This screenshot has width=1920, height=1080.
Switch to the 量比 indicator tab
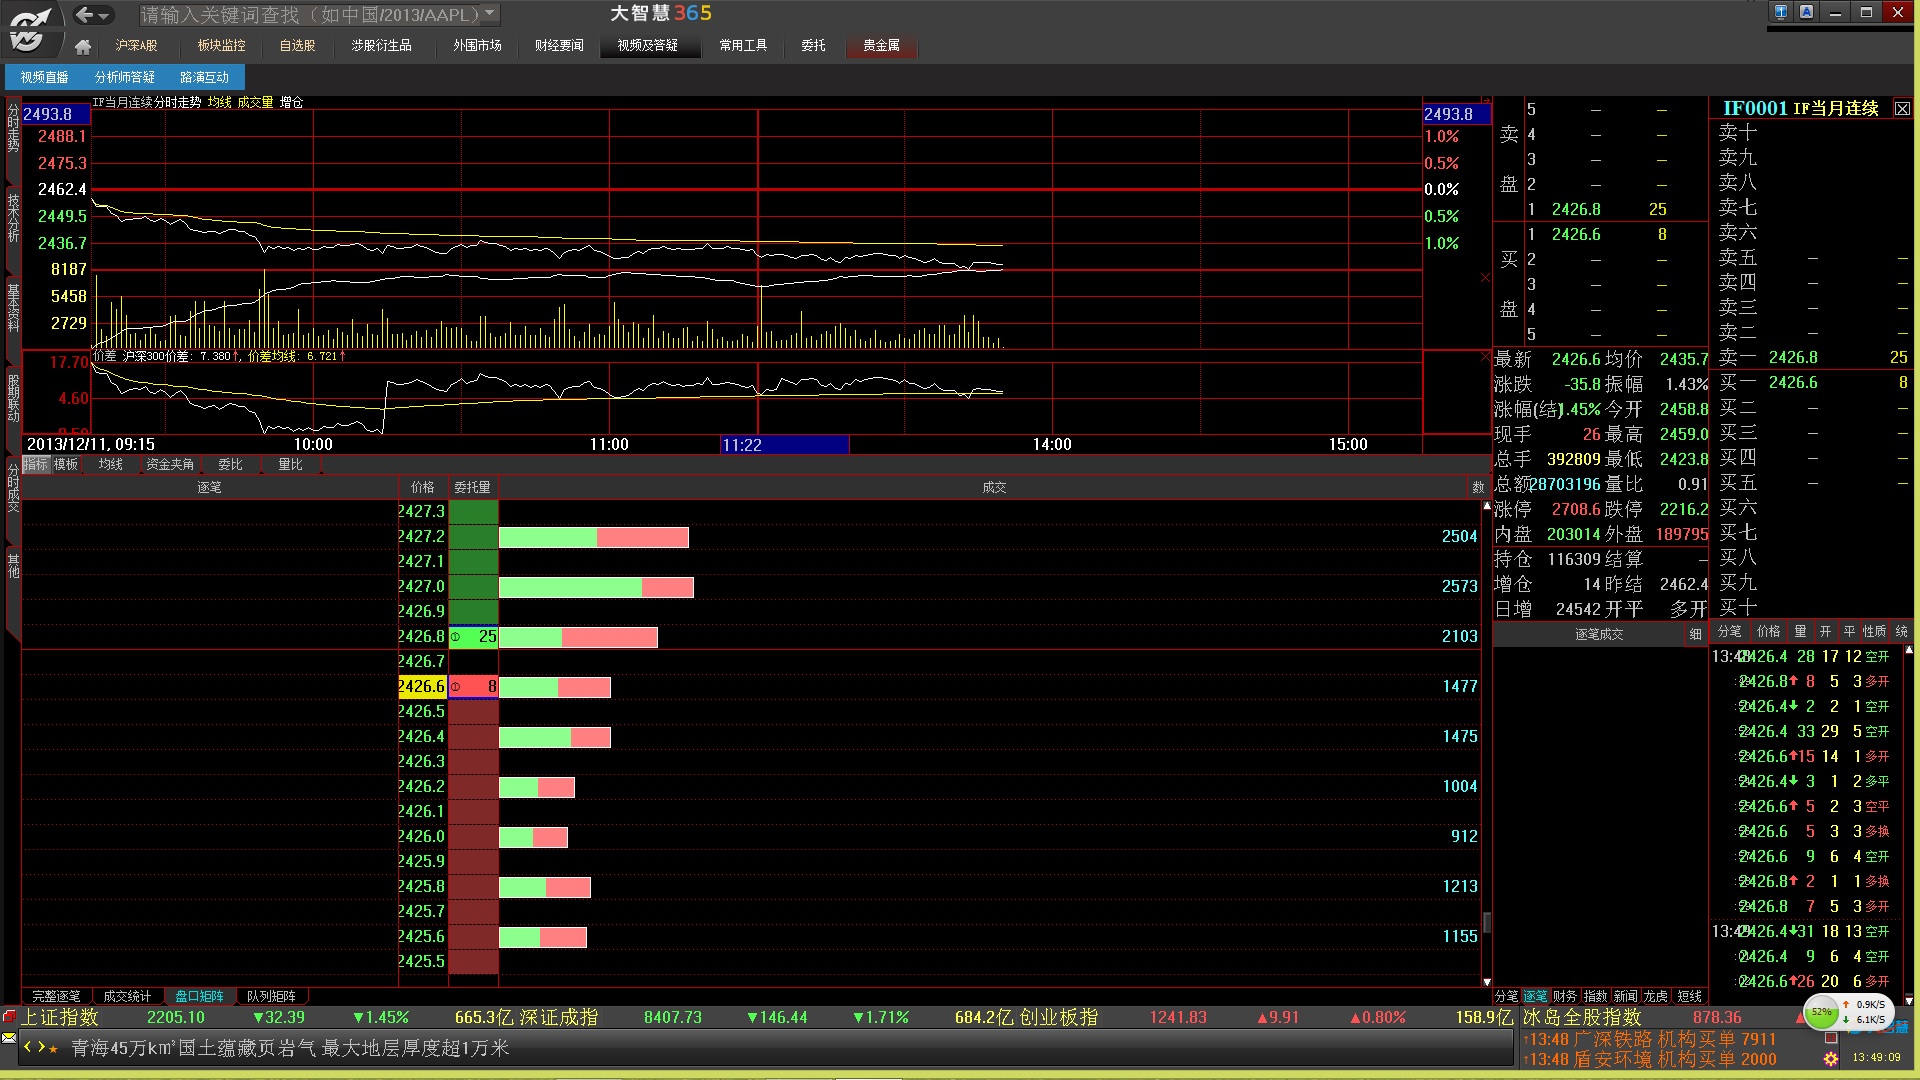click(x=290, y=464)
